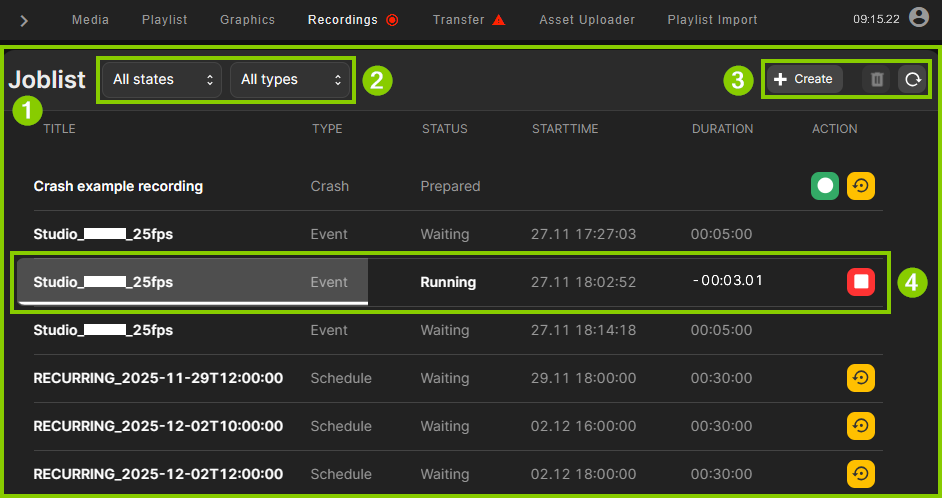Image resolution: width=942 pixels, height=498 pixels.
Task: Click the Prepared status text
Action: 451,186
